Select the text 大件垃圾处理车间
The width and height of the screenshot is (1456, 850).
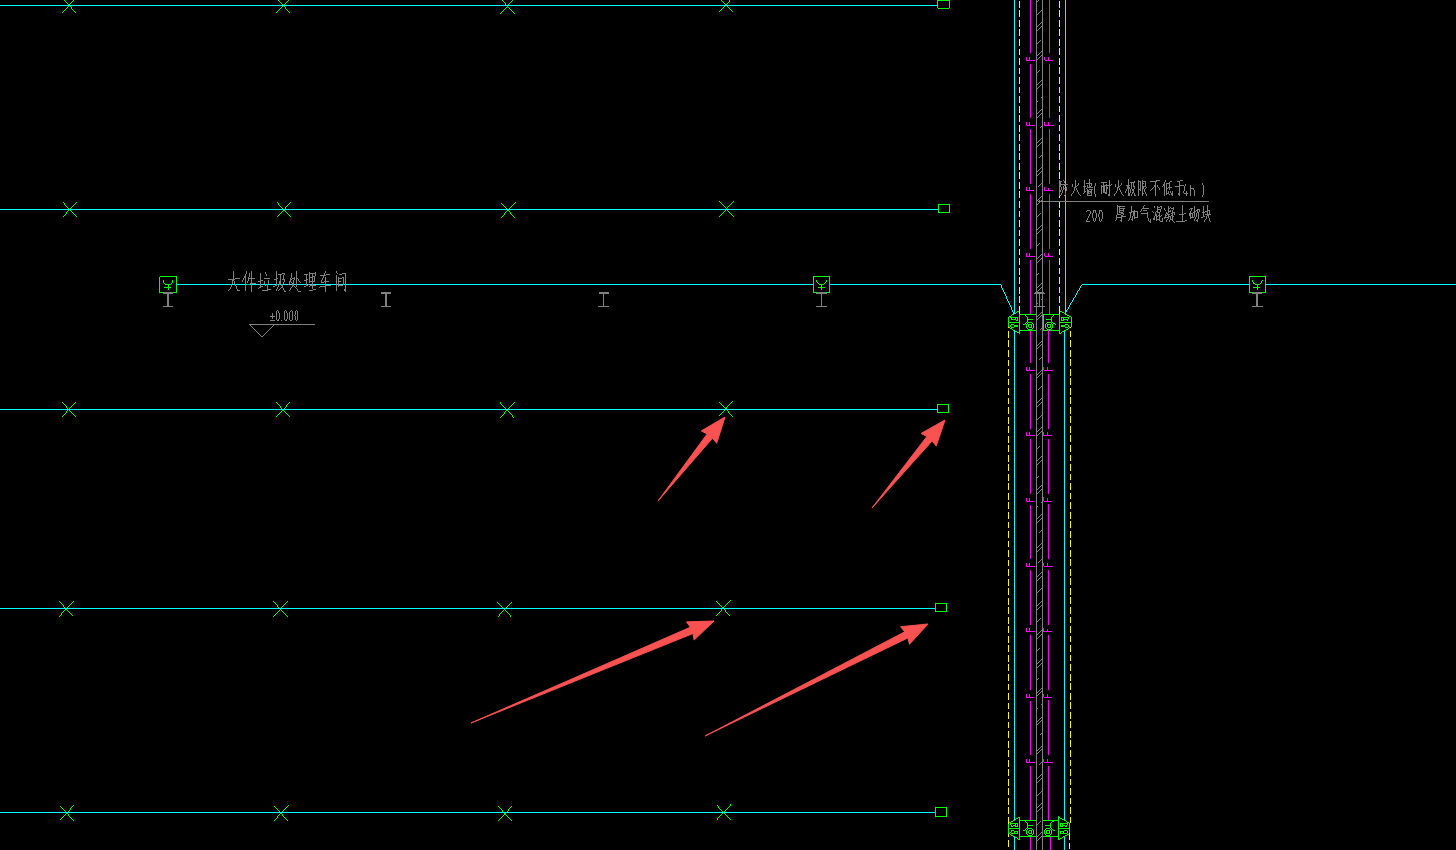[x=287, y=282]
